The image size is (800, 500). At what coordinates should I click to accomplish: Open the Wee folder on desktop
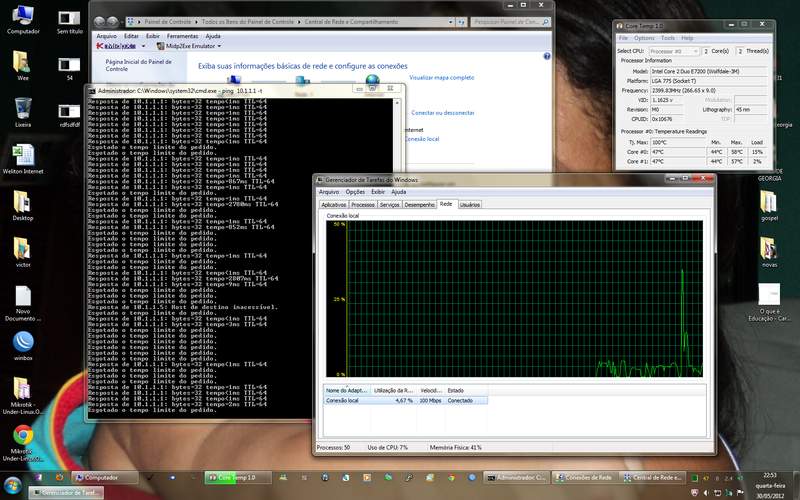tap(22, 65)
